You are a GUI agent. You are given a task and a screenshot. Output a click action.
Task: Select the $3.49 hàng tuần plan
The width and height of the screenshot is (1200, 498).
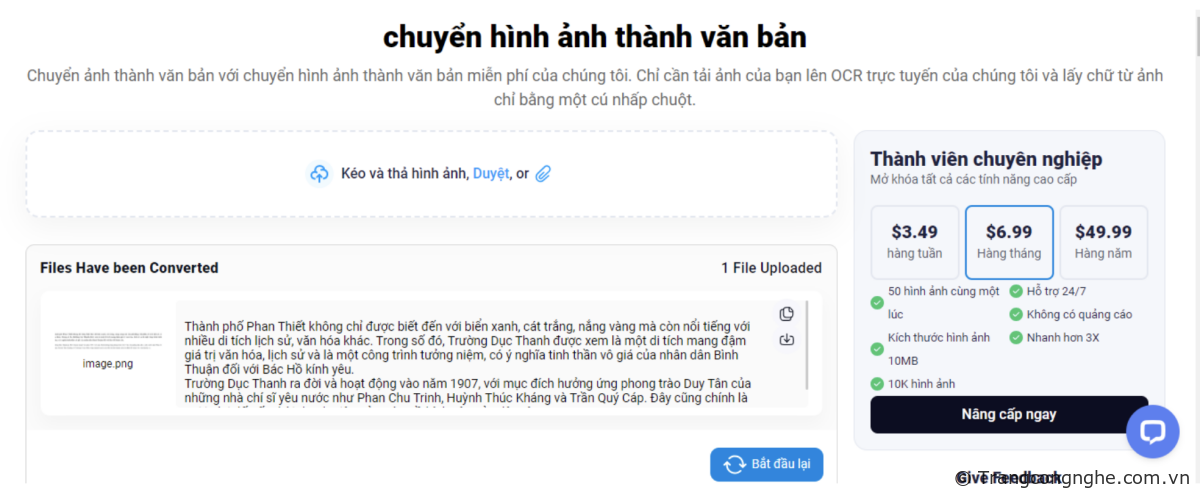tap(914, 242)
